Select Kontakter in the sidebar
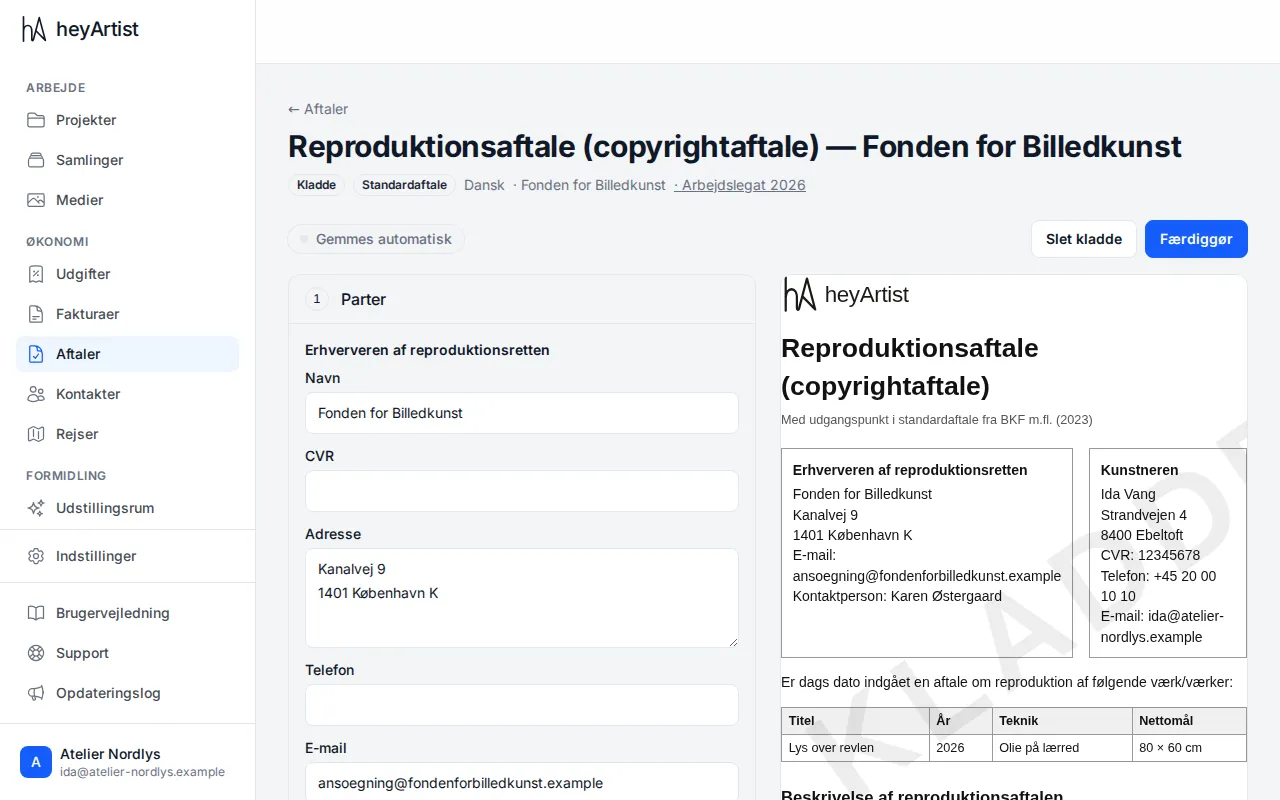Image resolution: width=1280 pixels, height=800 pixels. coord(127,394)
